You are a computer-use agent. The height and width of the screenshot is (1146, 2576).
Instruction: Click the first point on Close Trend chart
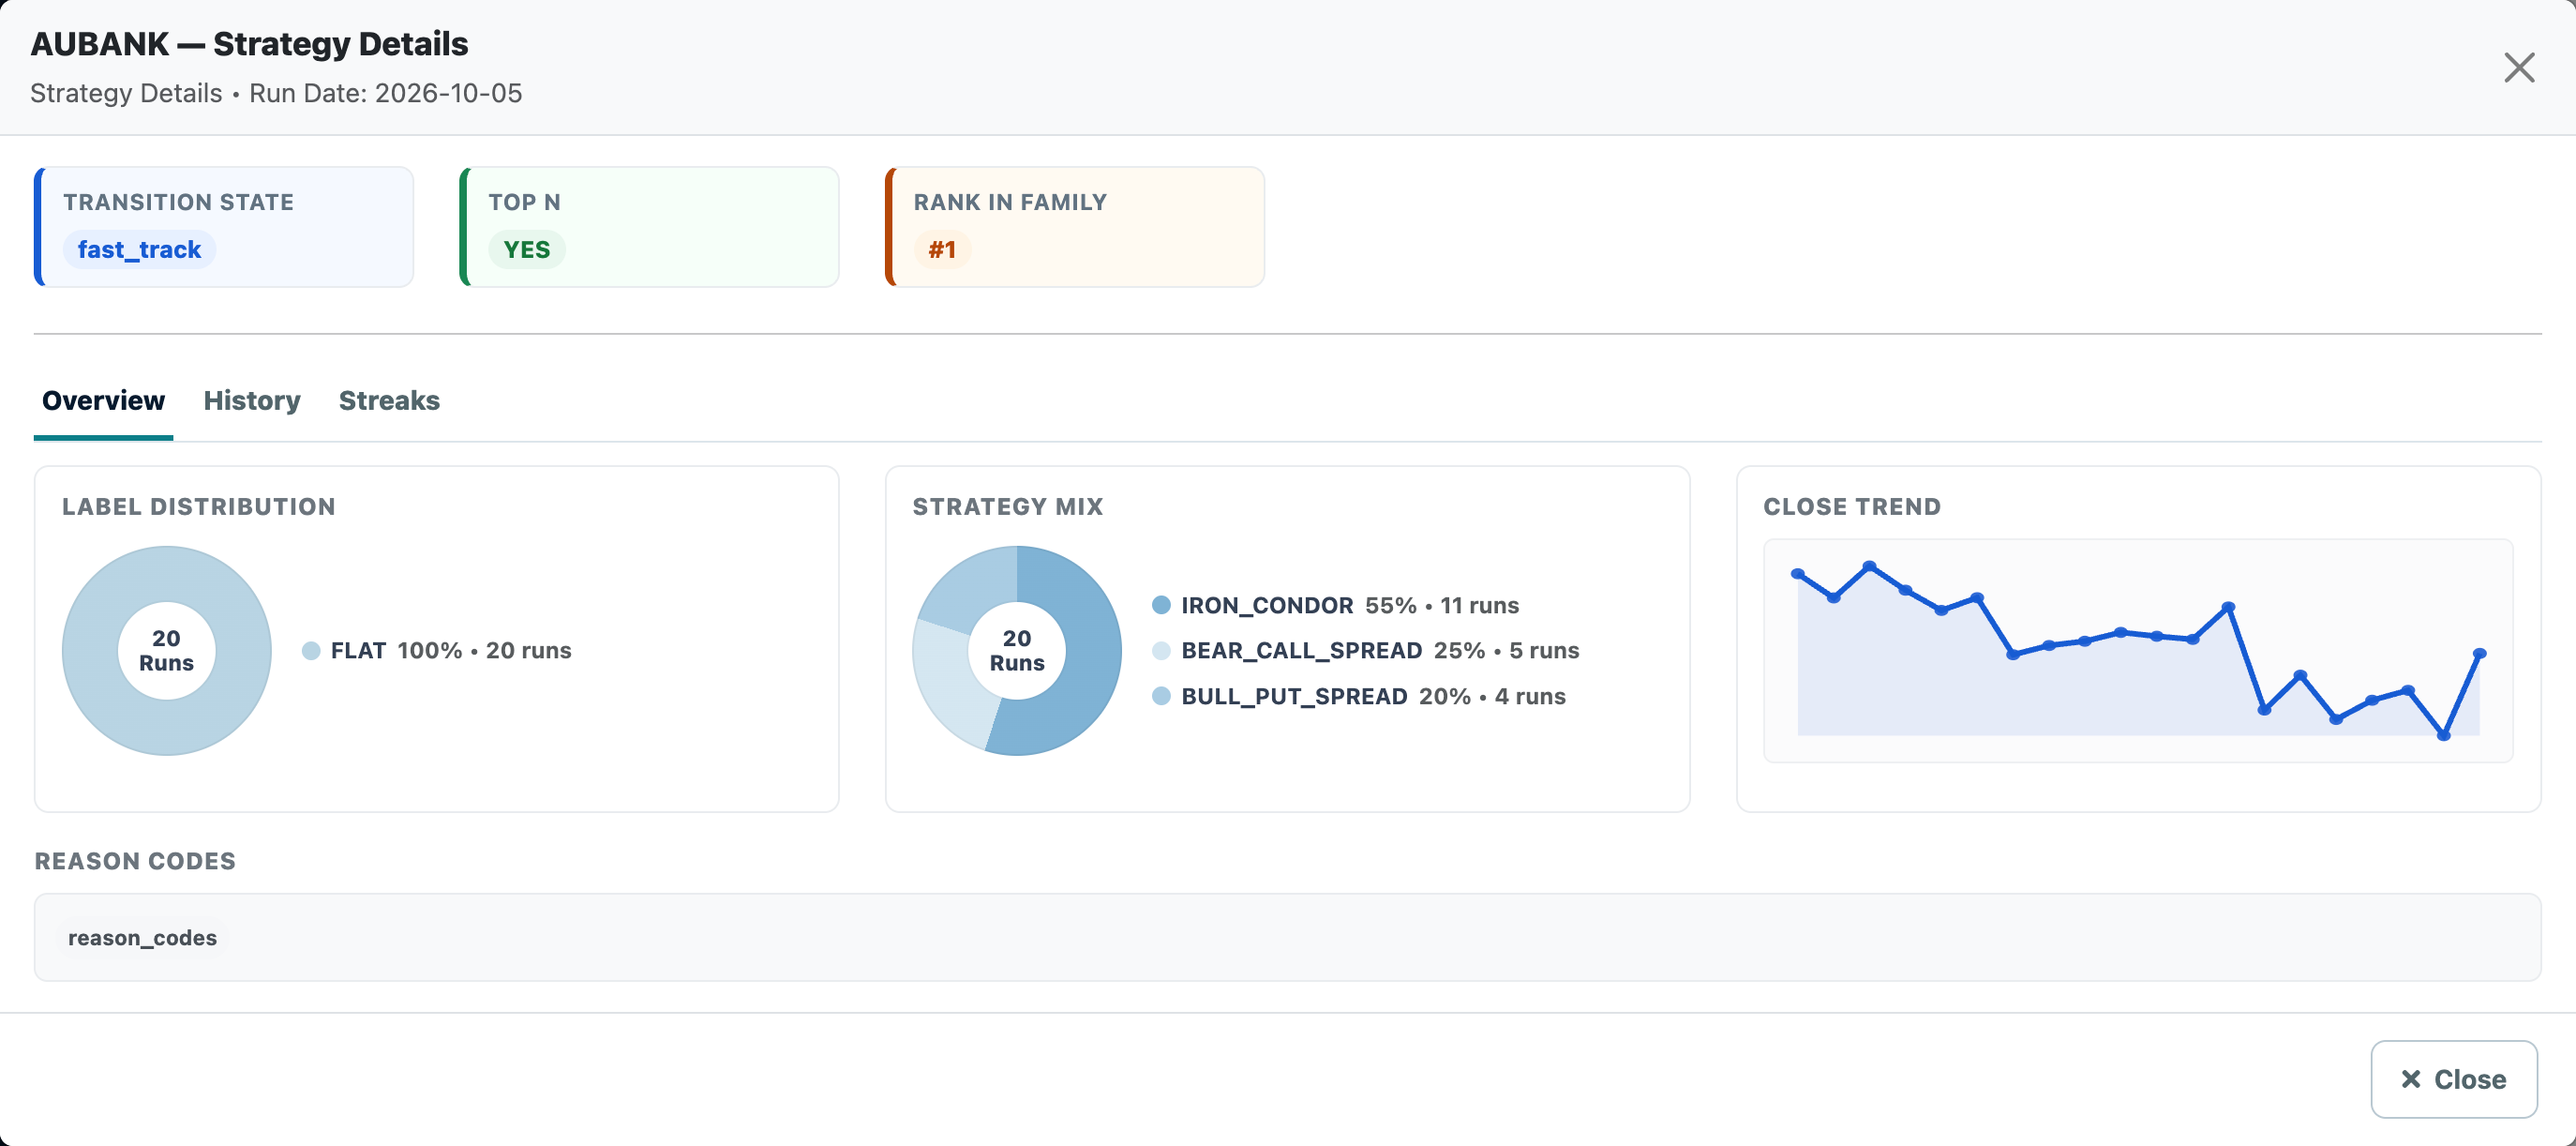coord(1797,574)
